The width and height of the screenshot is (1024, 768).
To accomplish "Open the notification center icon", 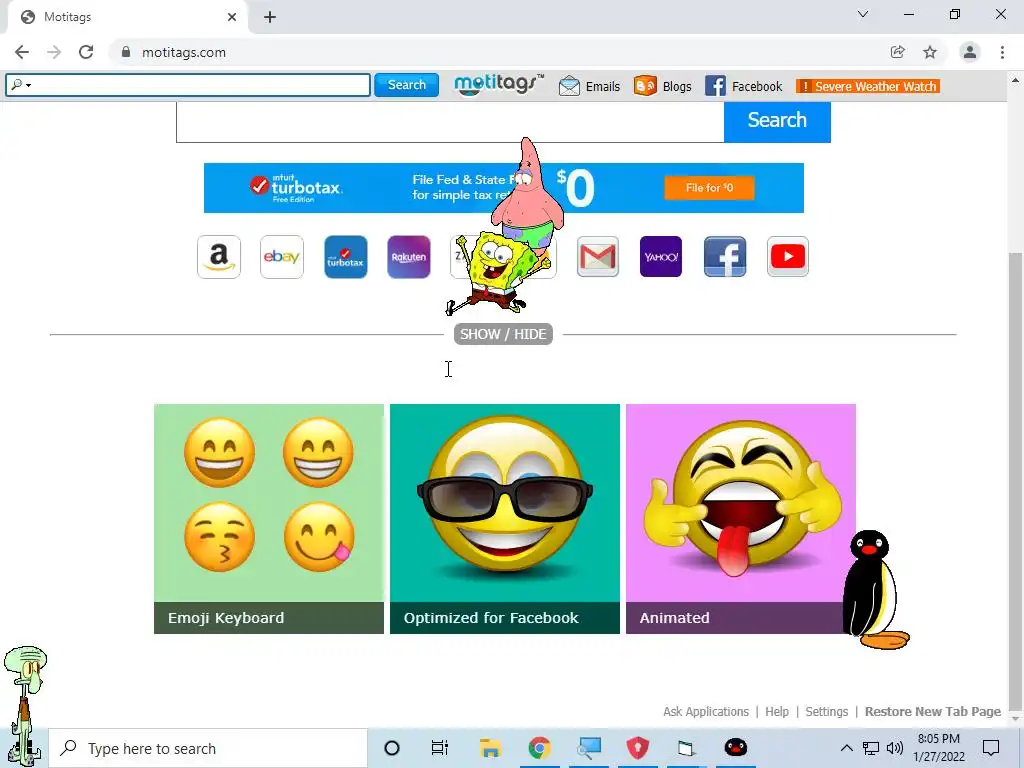I will [991, 748].
